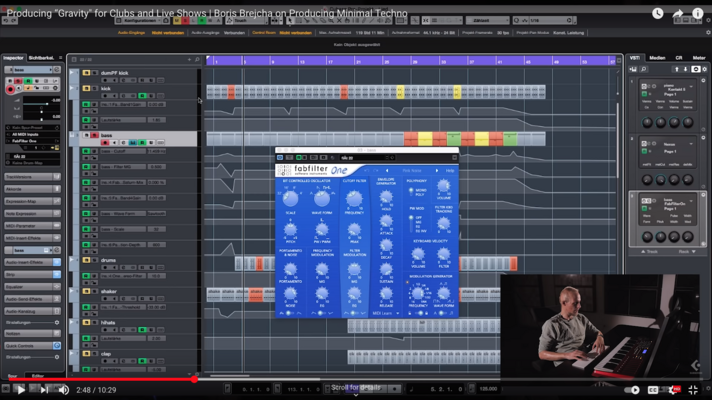Expand the TrackVersions inspector section
Screen dimensions: 712x400
coord(32,177)
